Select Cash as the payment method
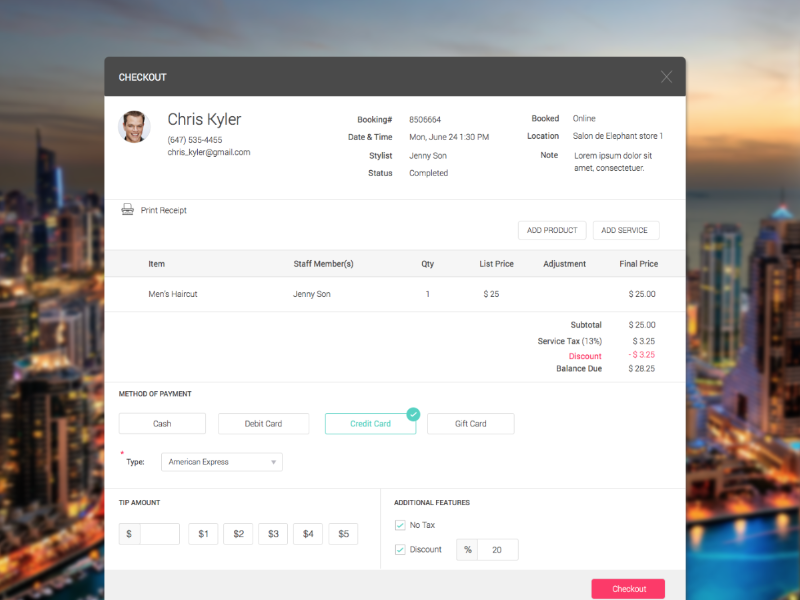Viewport: 800px width, 600px height. tap(161, 423)
